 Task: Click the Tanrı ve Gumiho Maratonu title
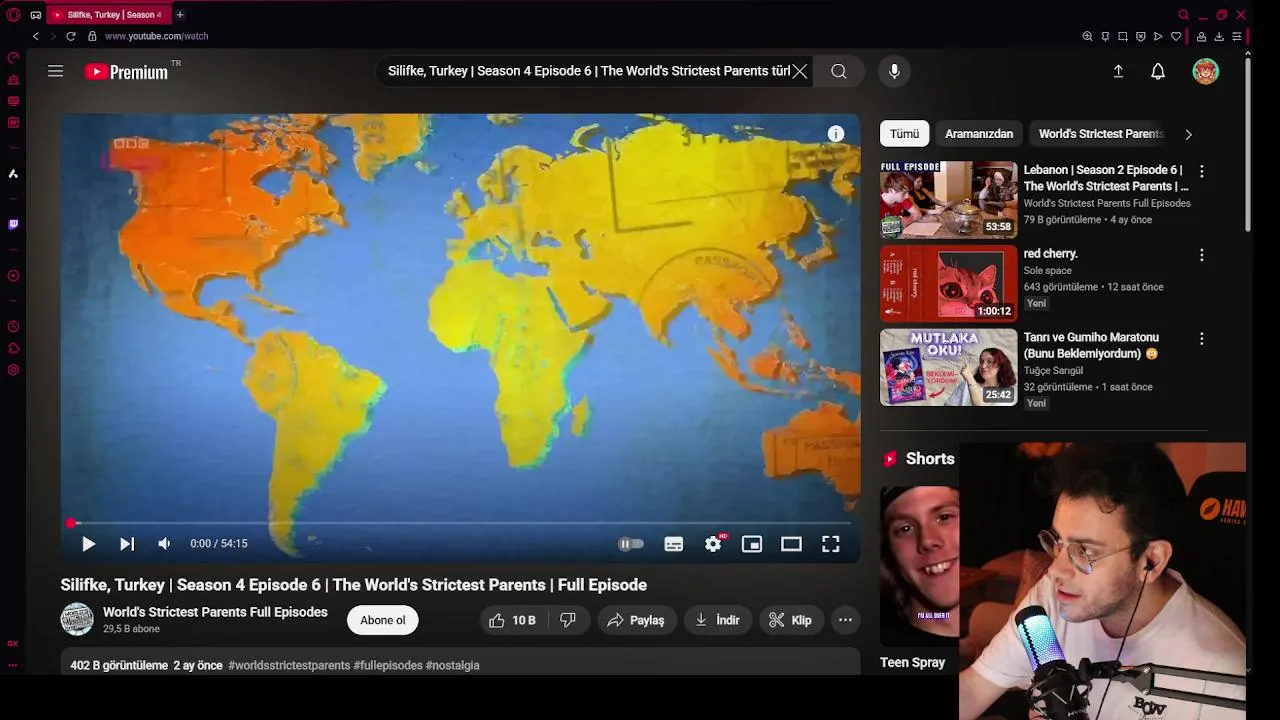(x=1091, y=346)
